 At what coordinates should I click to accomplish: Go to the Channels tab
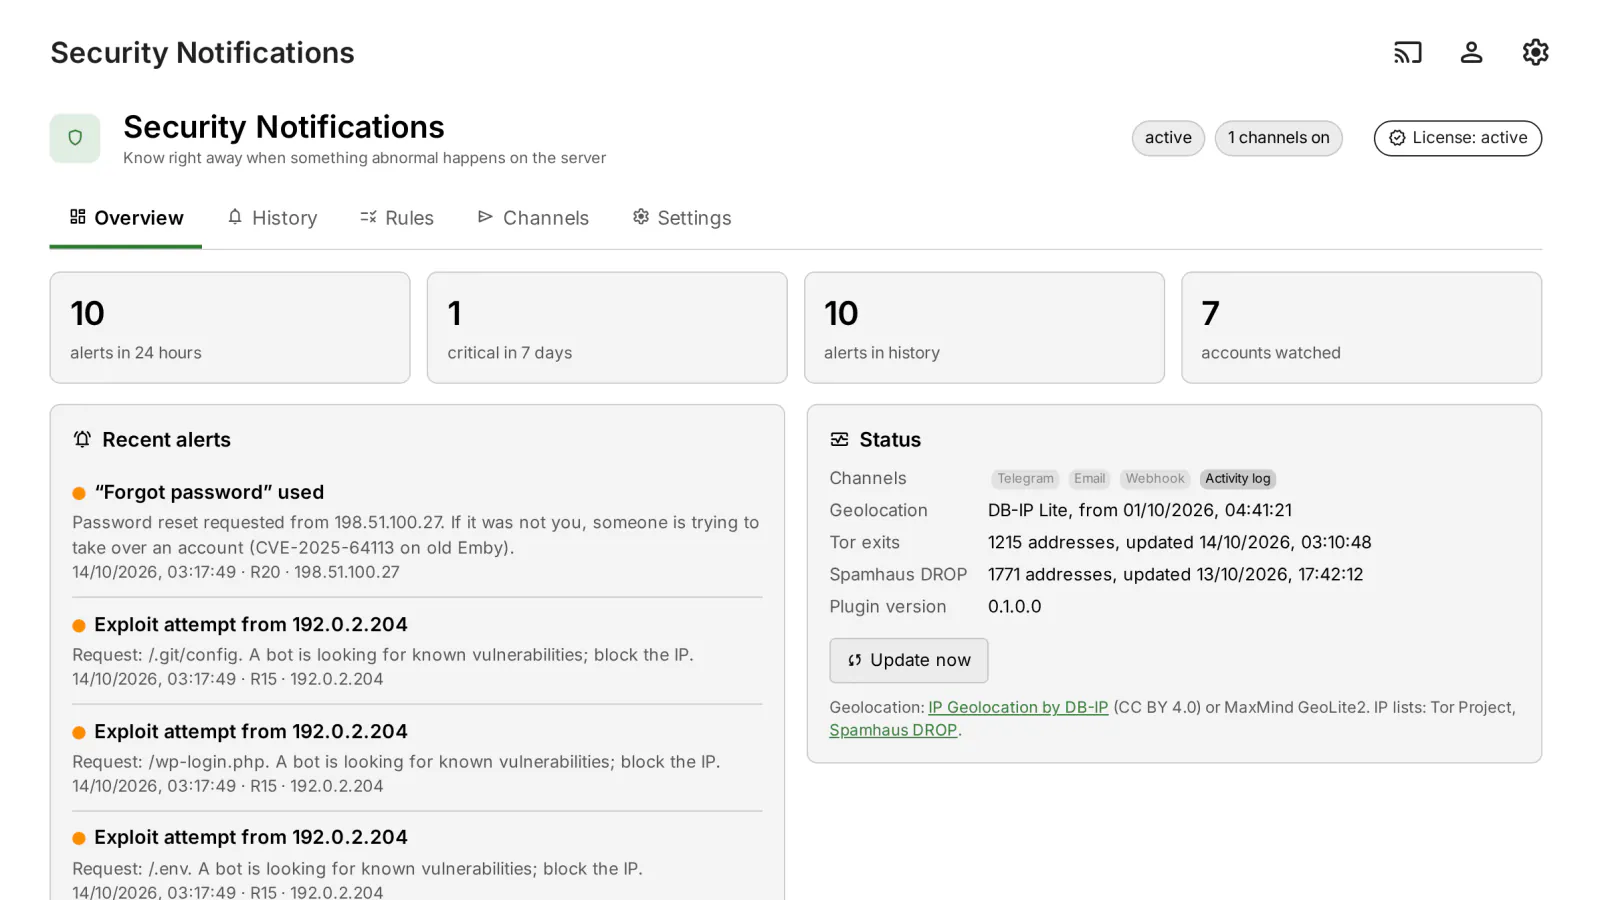click(533, 218)
